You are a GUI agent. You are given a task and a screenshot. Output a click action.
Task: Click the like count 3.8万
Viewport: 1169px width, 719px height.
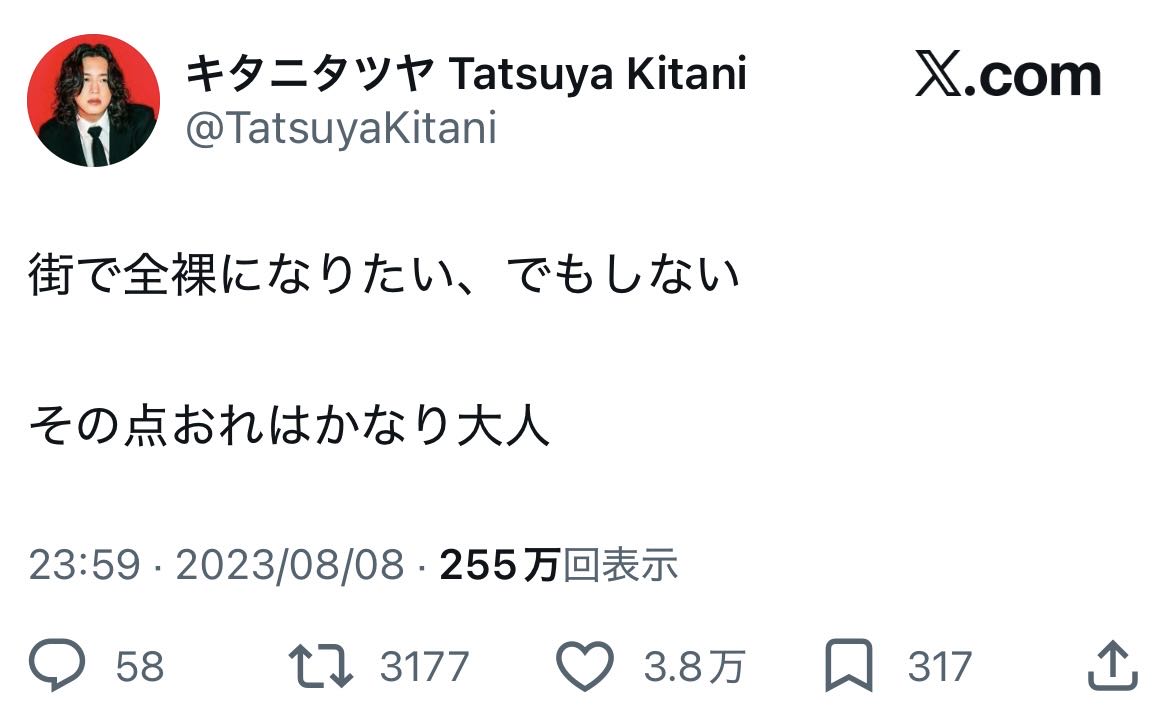pos(693,667)
